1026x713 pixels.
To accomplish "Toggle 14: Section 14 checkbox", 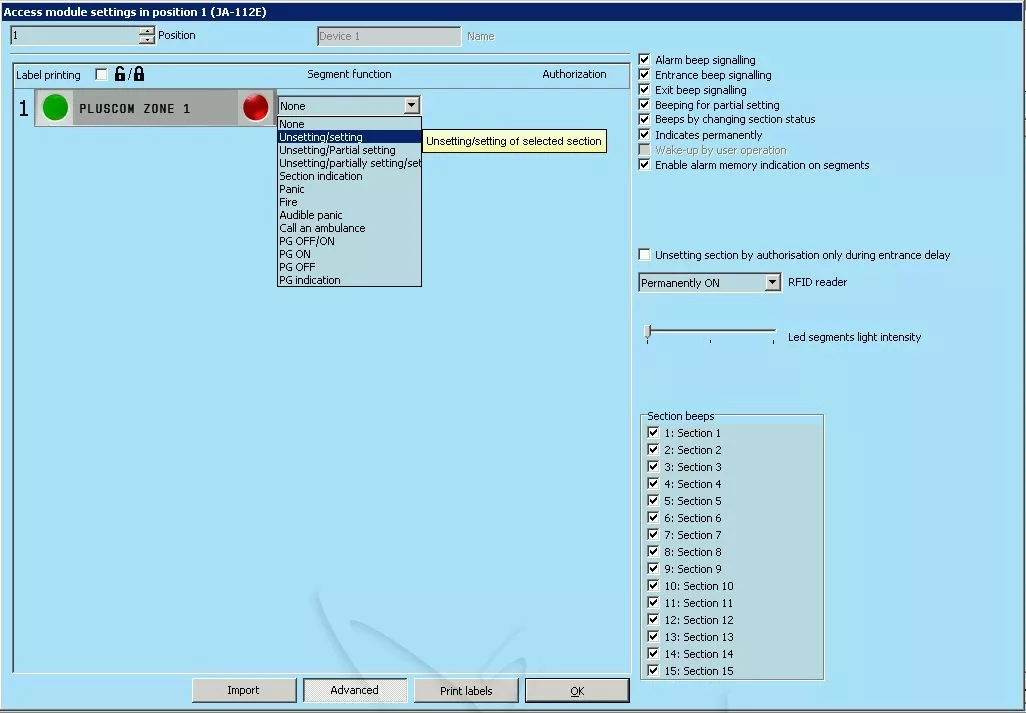I will click(653, 653).
